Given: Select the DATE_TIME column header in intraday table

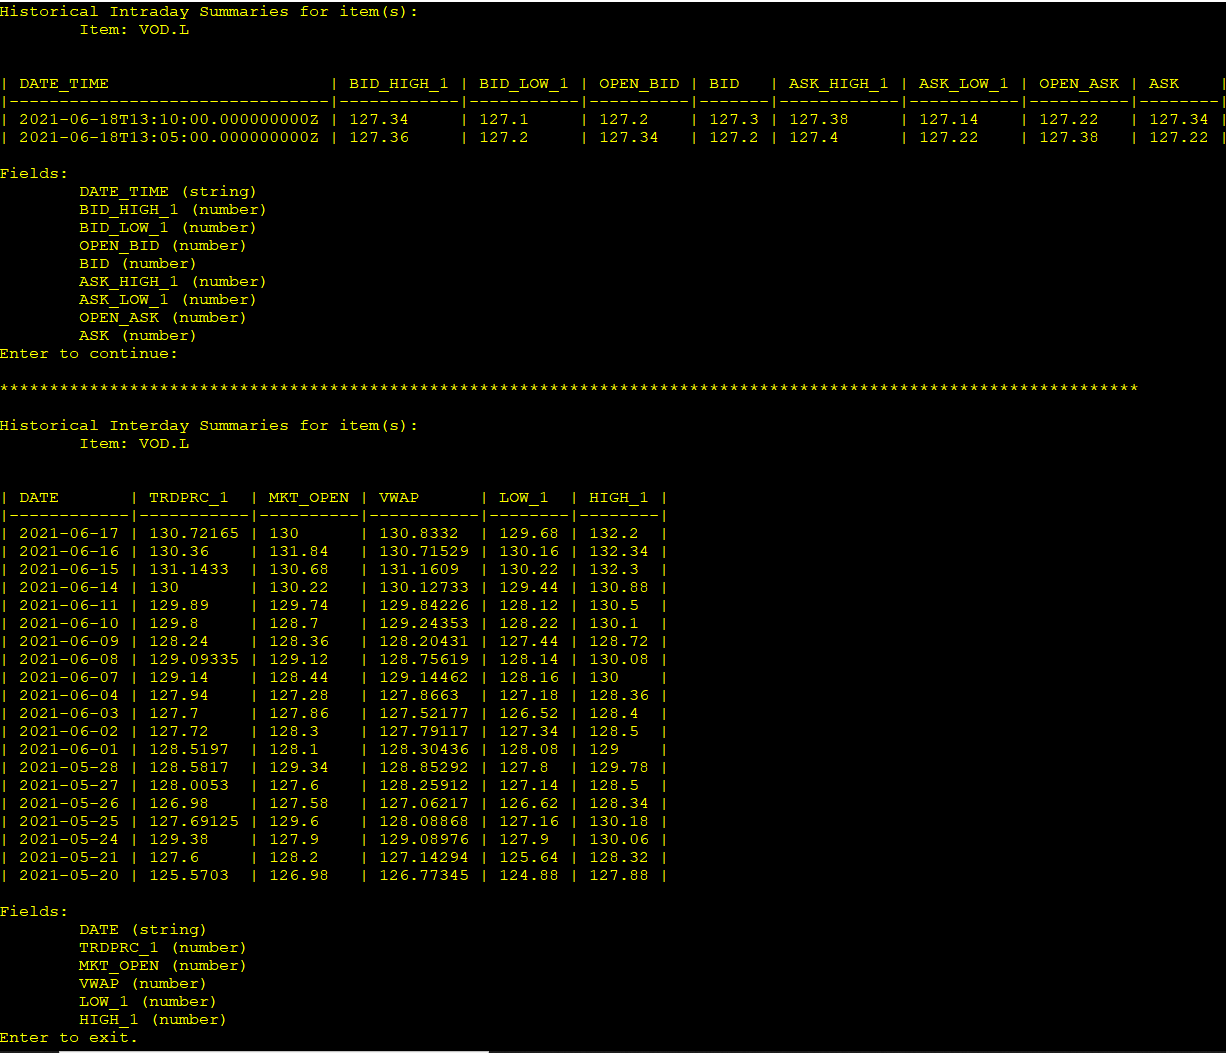Looking at the screenshot, I should click(x=64, y=84).
